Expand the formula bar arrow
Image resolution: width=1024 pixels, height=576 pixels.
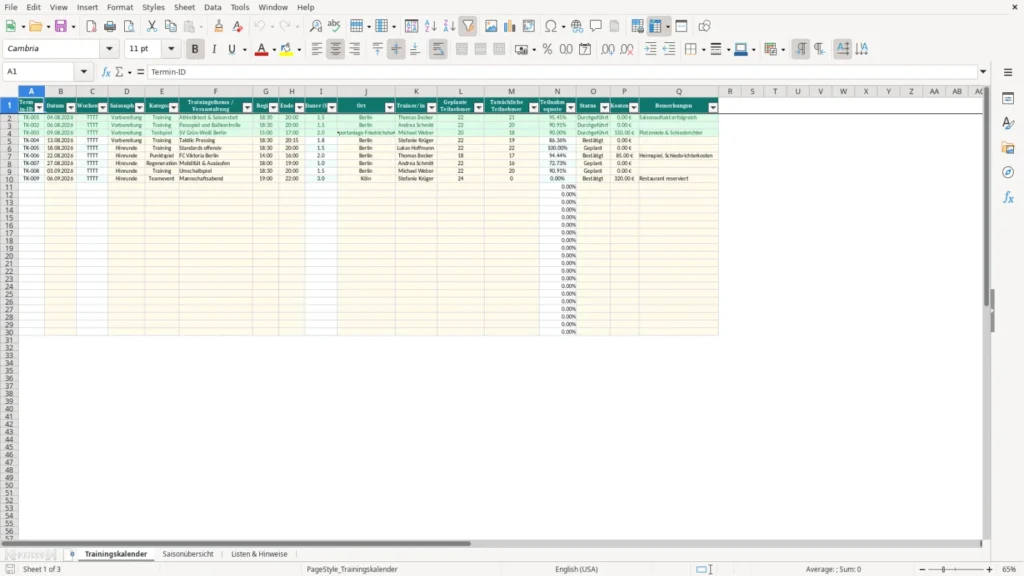coord(983,72)
